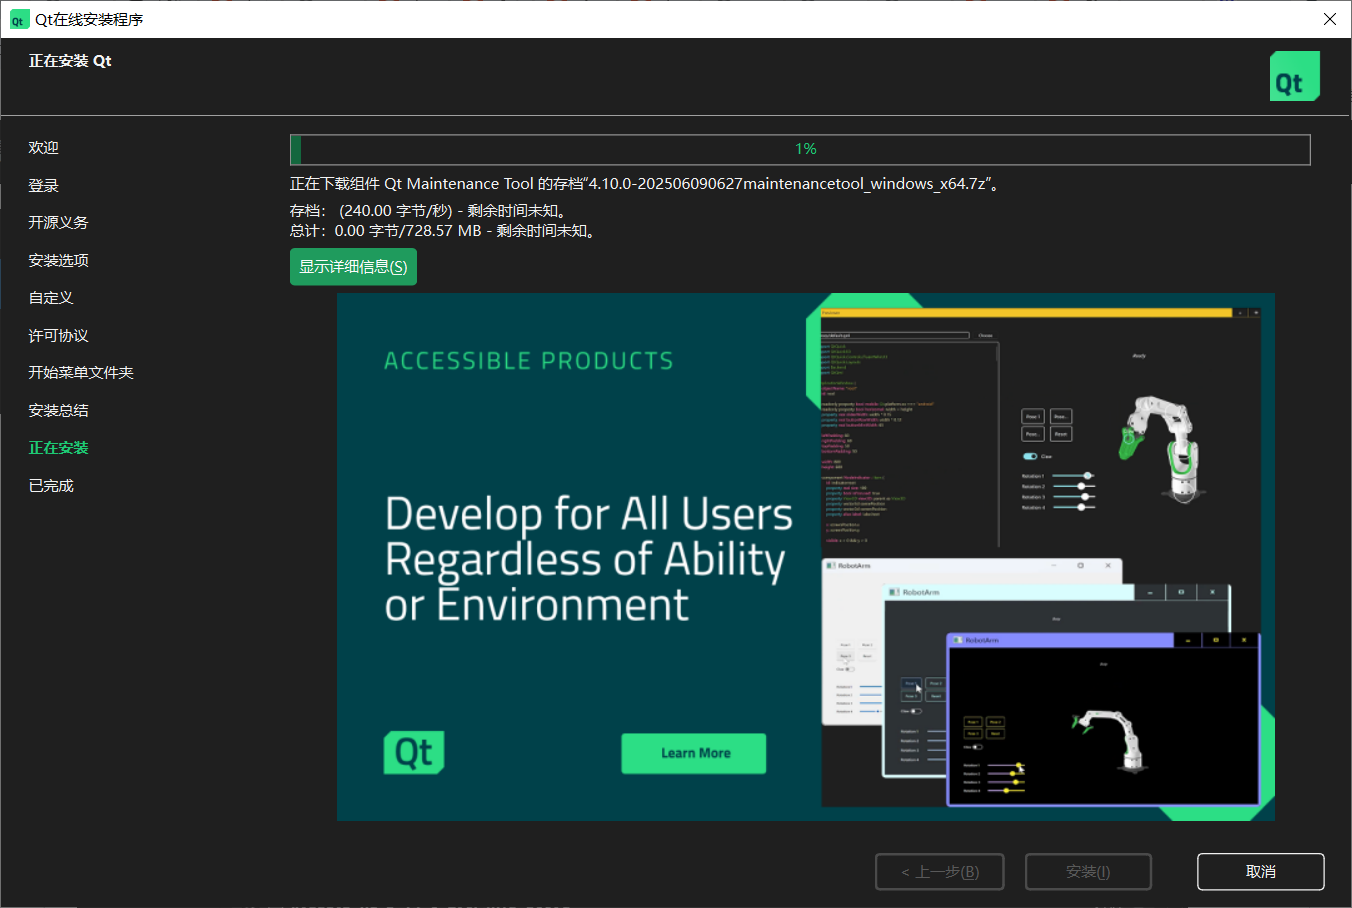Click the black RobotArm window preview in banner

point(1103,719)
